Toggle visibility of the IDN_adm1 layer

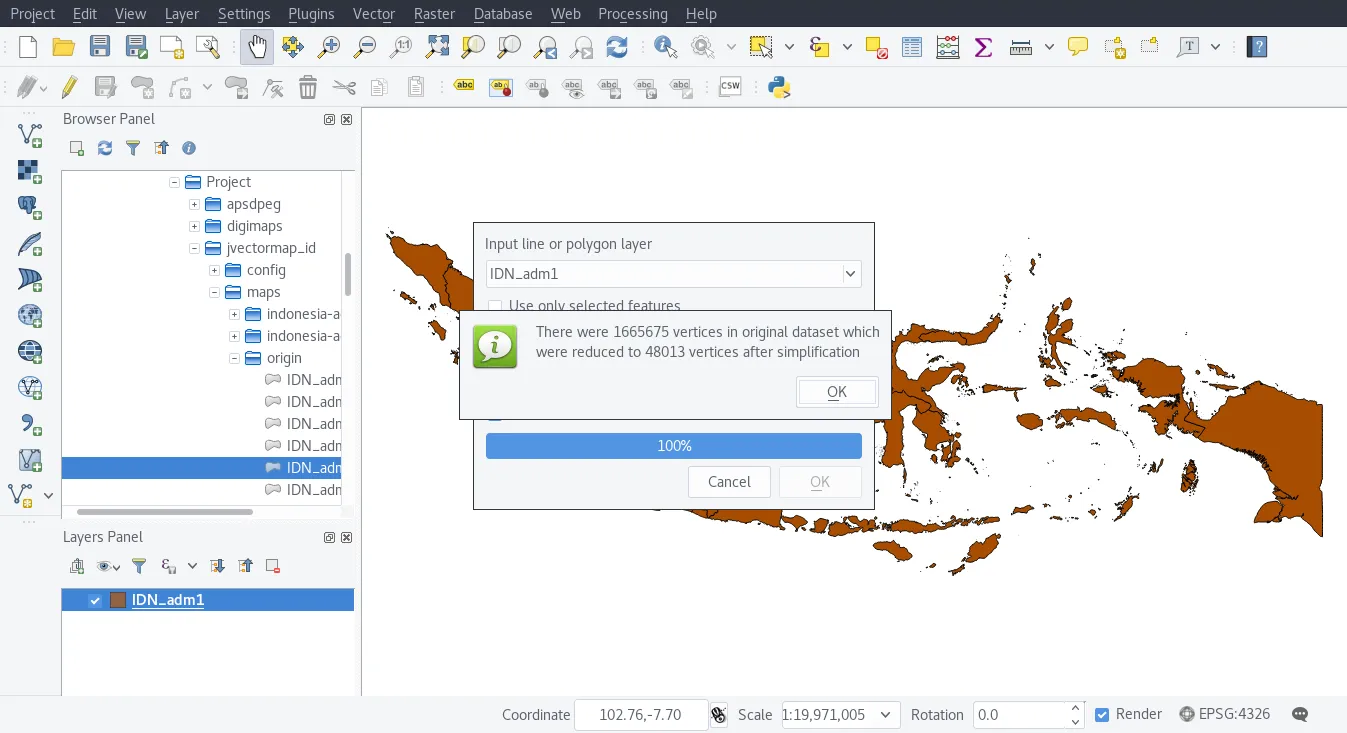pos(94,600)
